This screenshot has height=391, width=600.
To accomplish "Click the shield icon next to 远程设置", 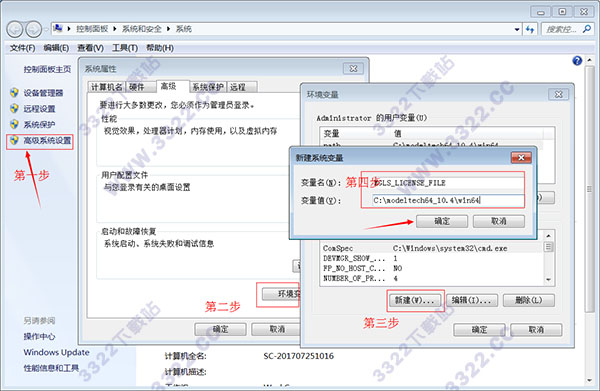I will tap(14, 109).
